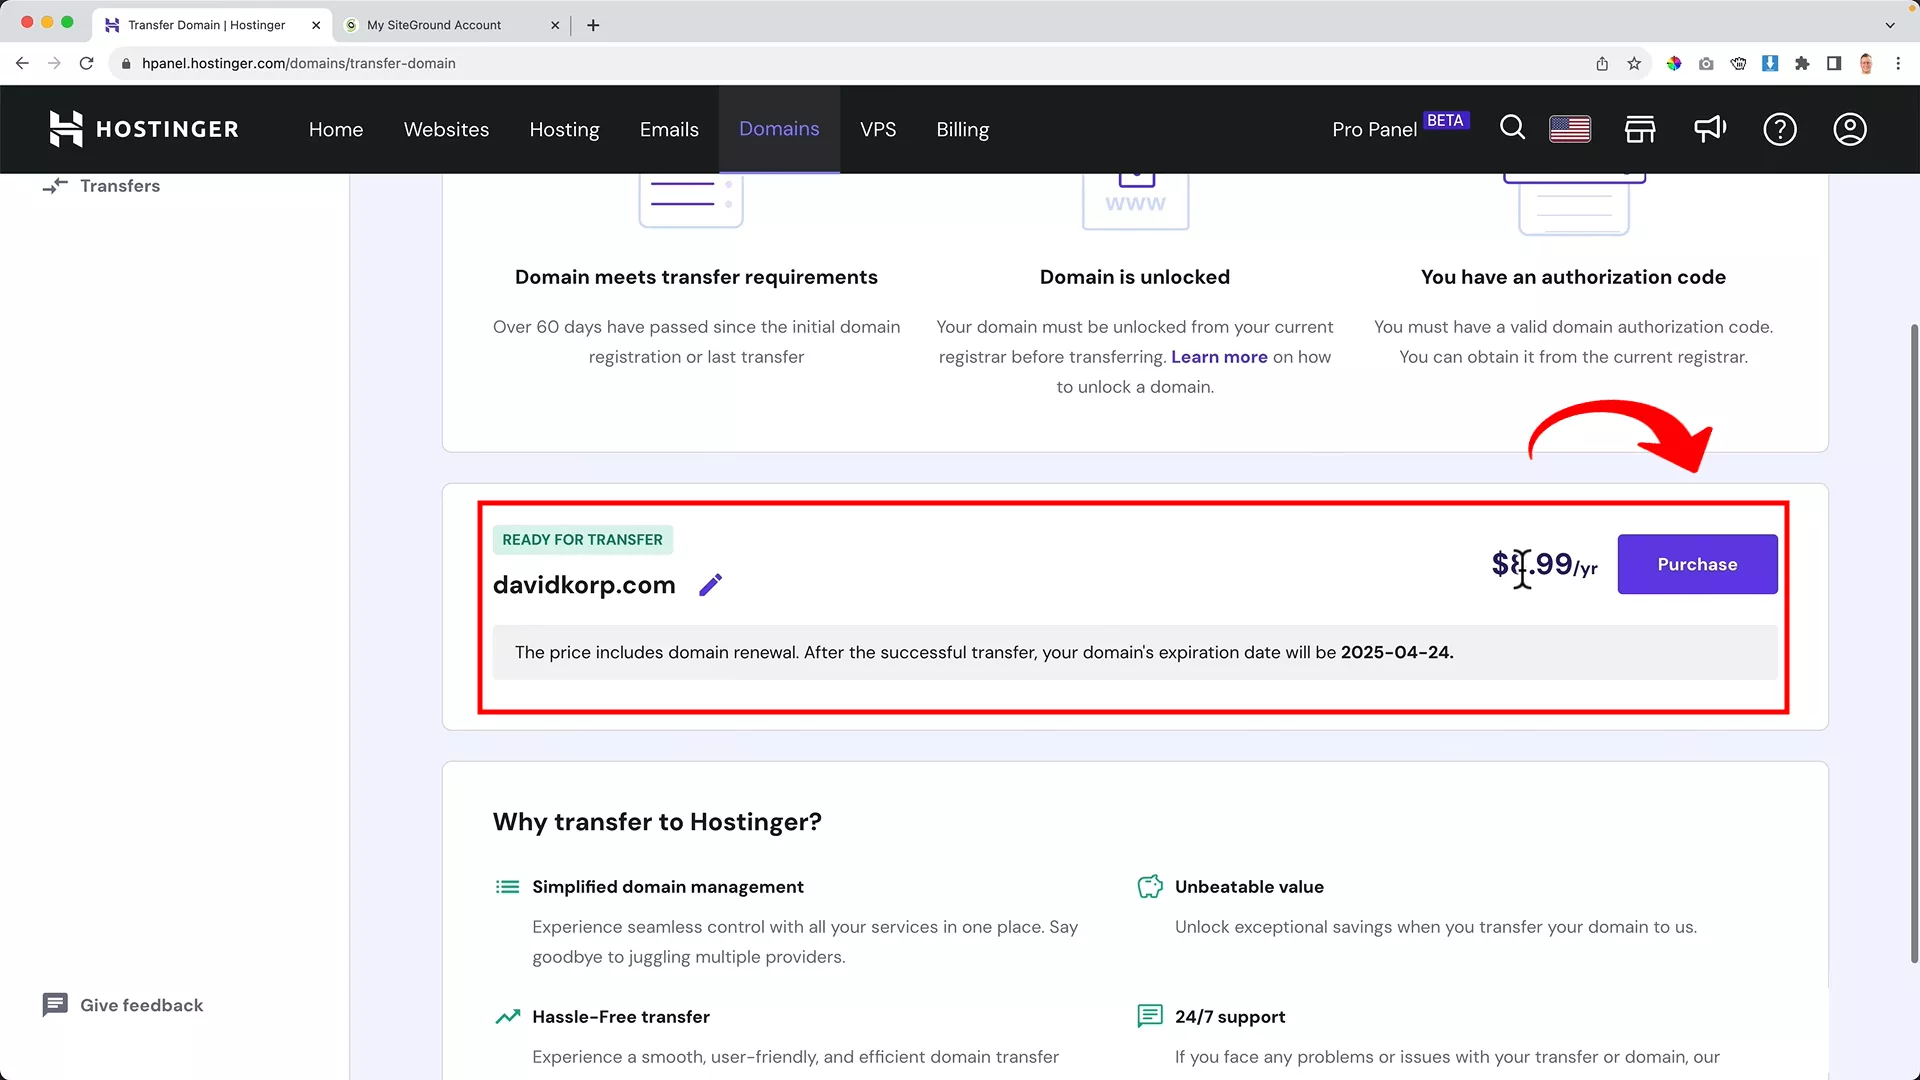The image size is (1920, 1080).
Task: Open Chrome's three-dot menu
Action: 1900,63
